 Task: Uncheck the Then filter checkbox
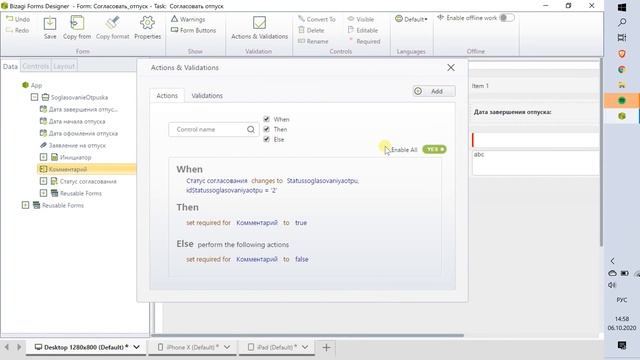coord(267,129)
